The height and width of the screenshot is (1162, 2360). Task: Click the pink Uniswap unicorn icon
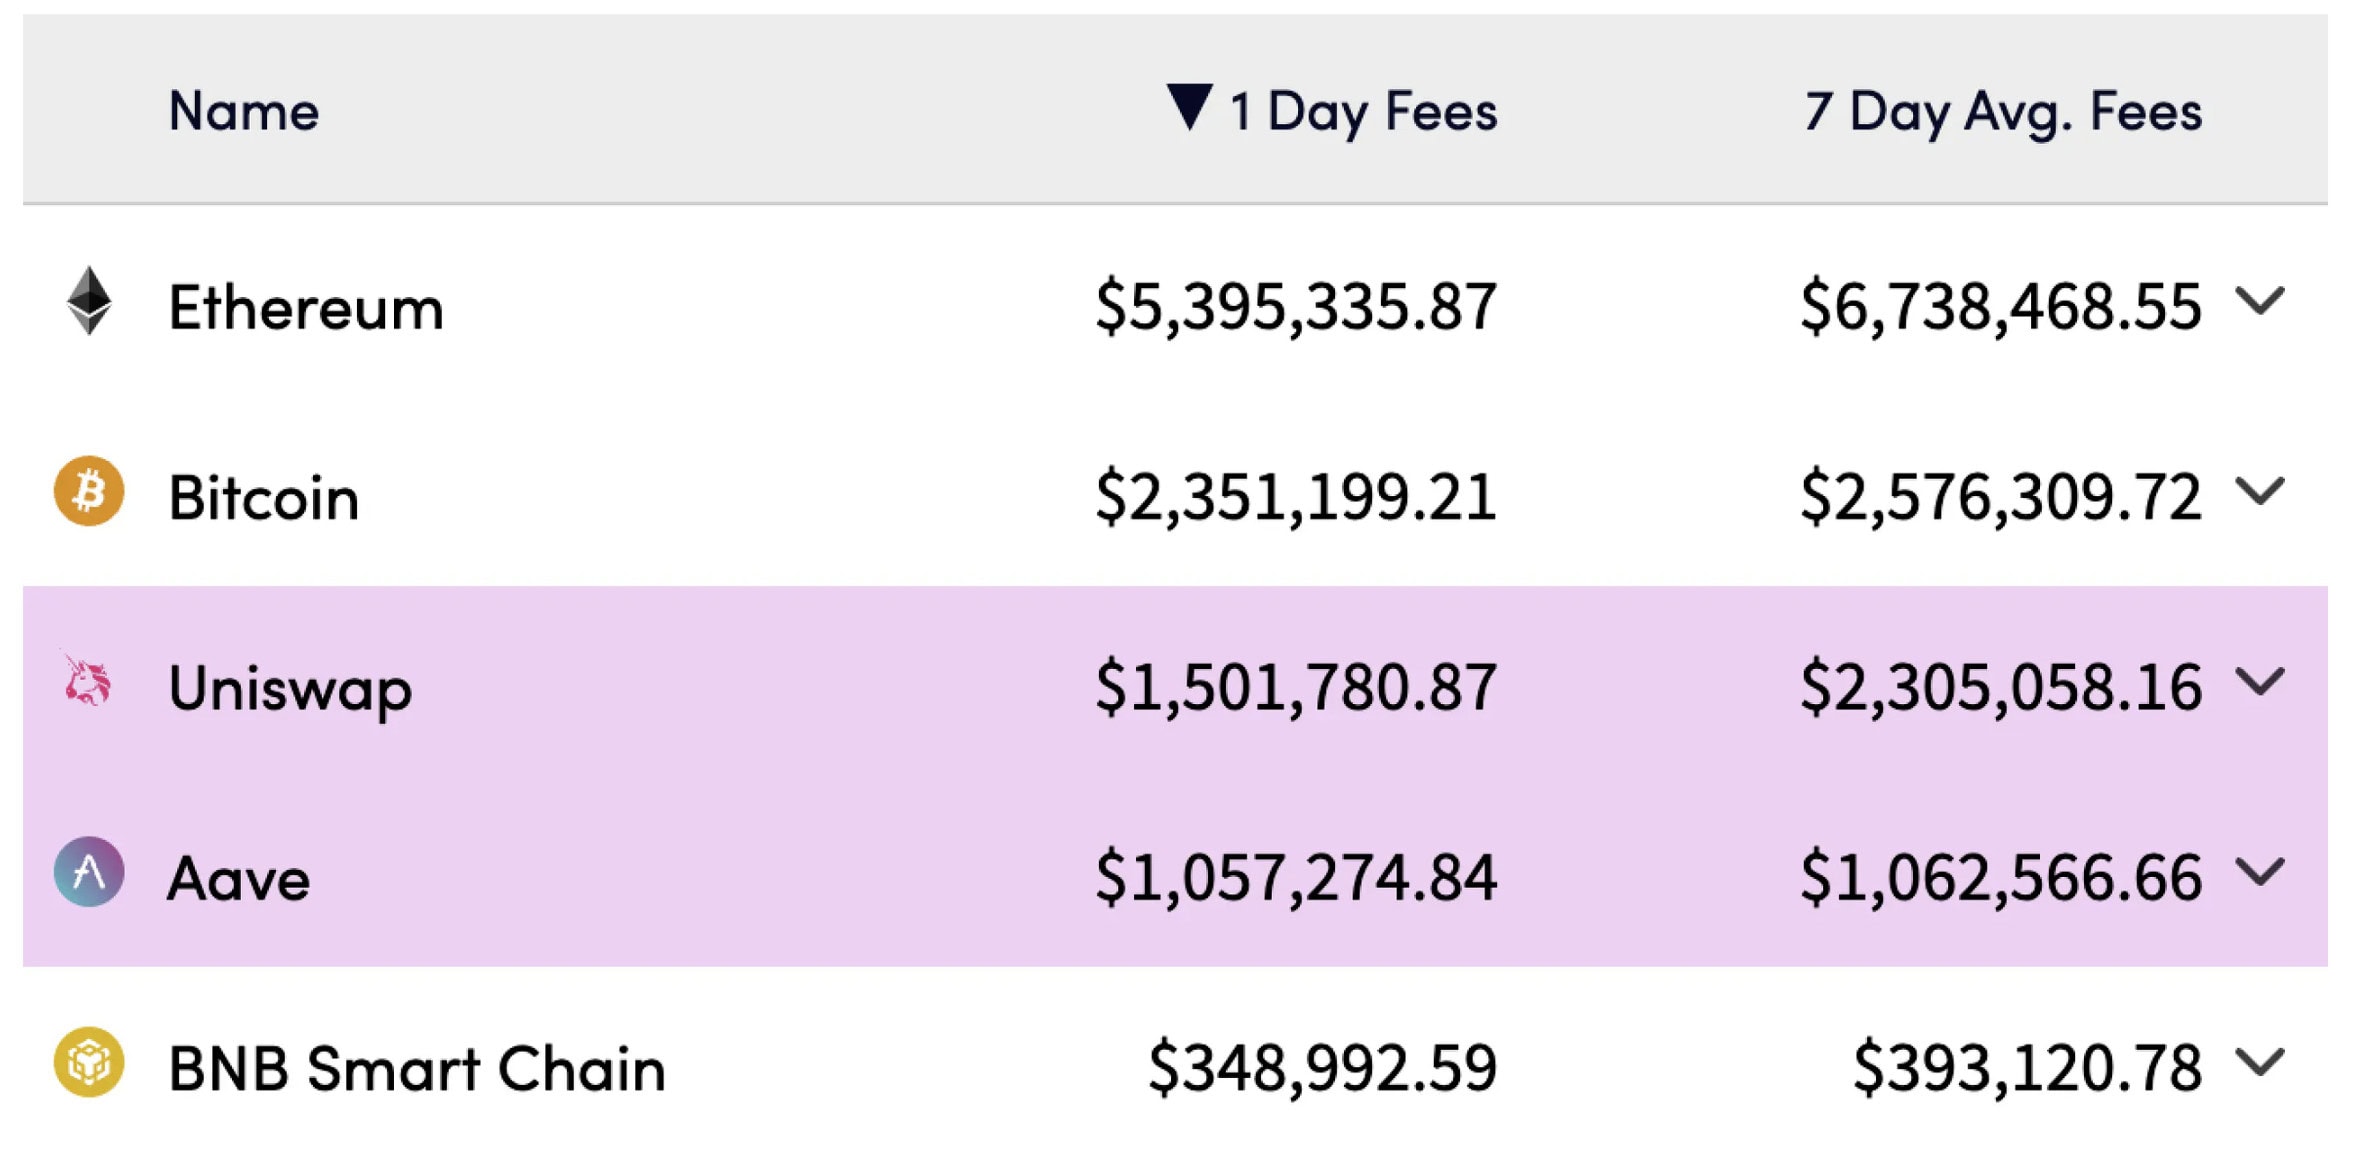pyautogui.click(x=86, y=680)
